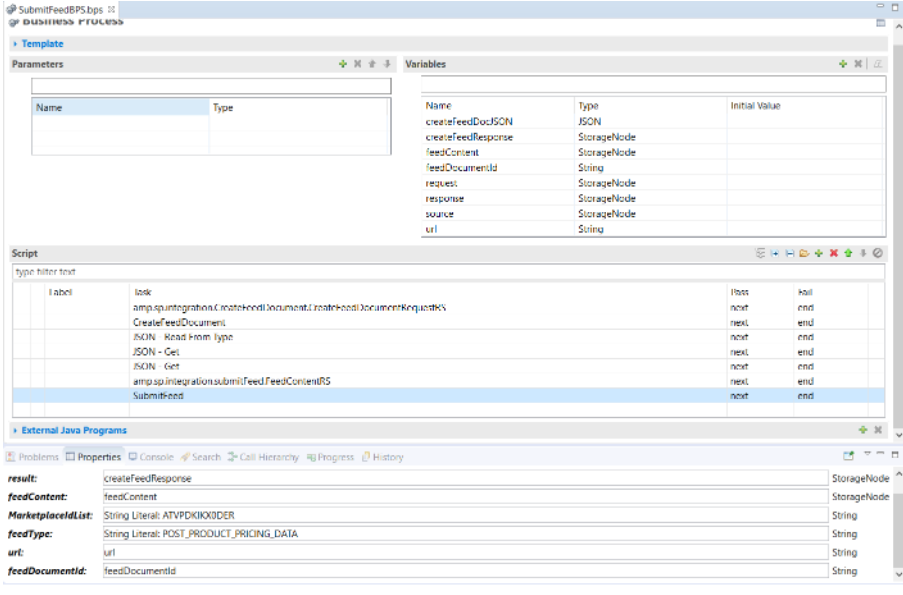Click the Parameters filter input field
Image resolution: width=903 pixels, height=595 pixels.
tap(211, 86)
